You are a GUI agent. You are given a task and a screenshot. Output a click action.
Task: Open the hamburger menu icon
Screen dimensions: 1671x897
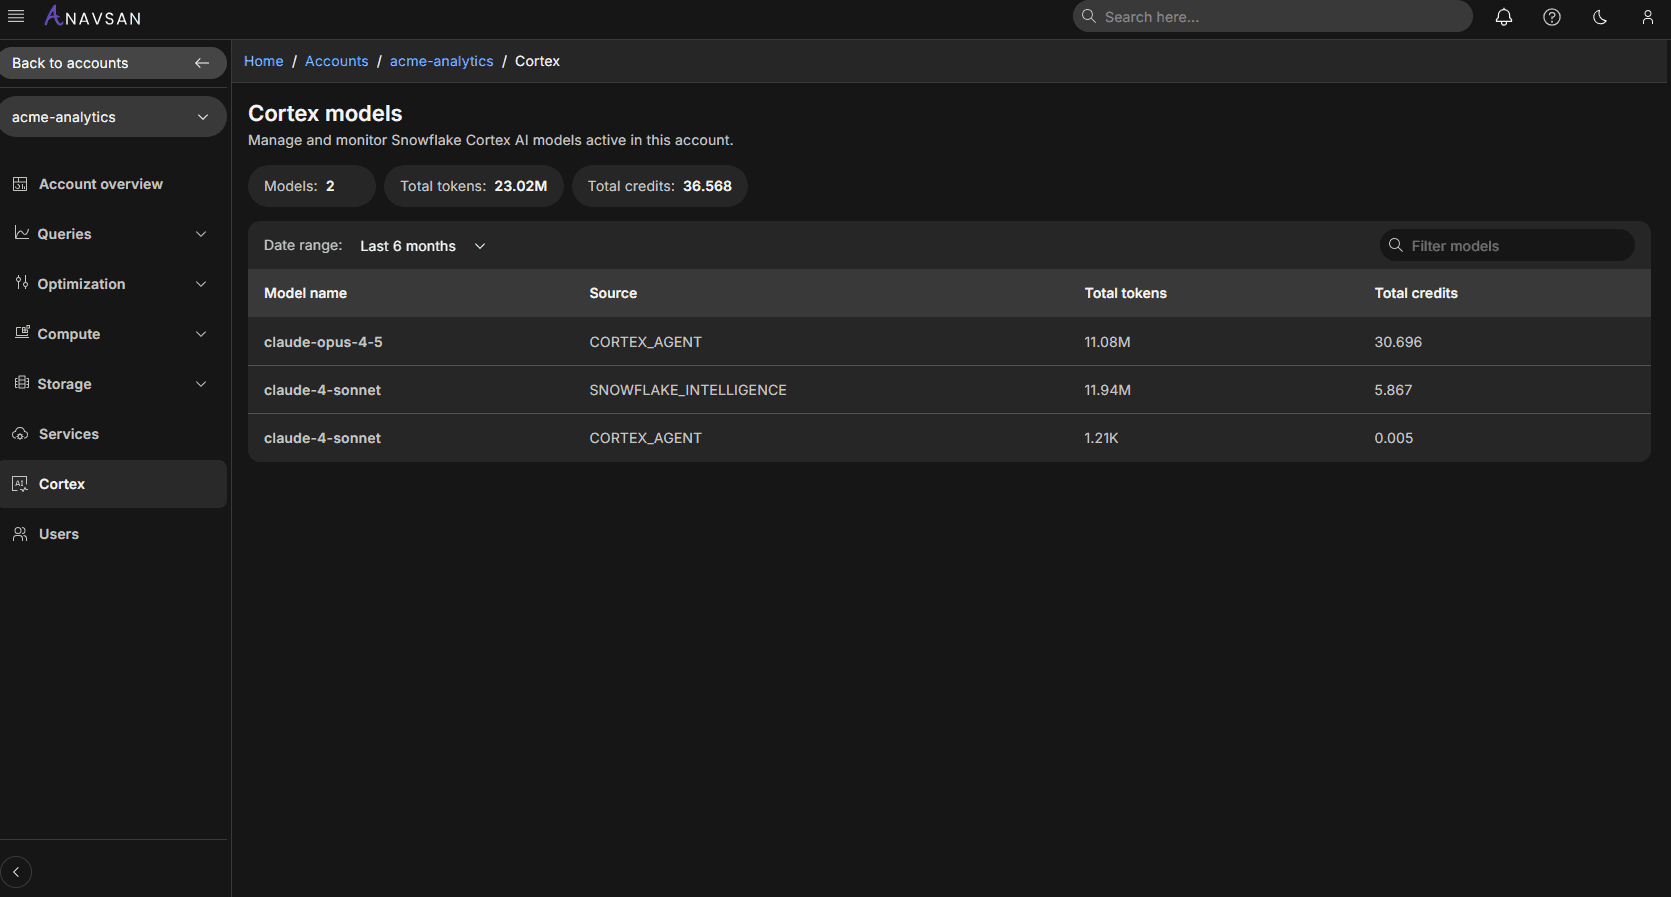point(16,16)
